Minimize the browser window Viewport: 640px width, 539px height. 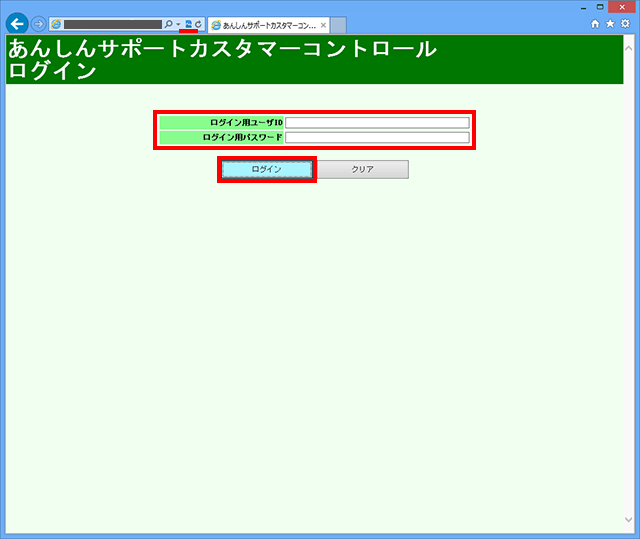coord(584,7)
